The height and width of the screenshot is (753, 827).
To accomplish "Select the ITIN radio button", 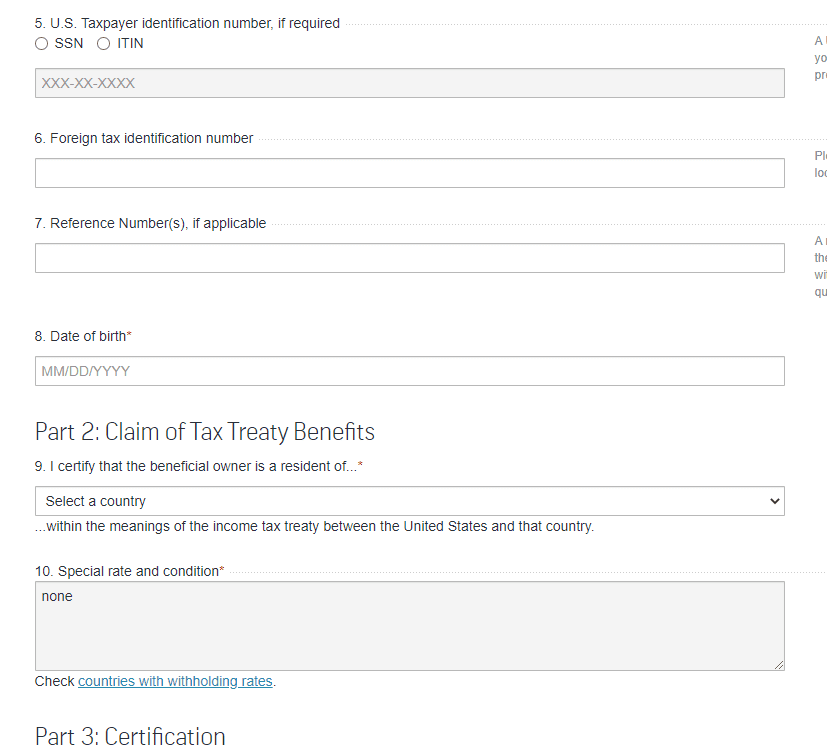I will 104,44.
